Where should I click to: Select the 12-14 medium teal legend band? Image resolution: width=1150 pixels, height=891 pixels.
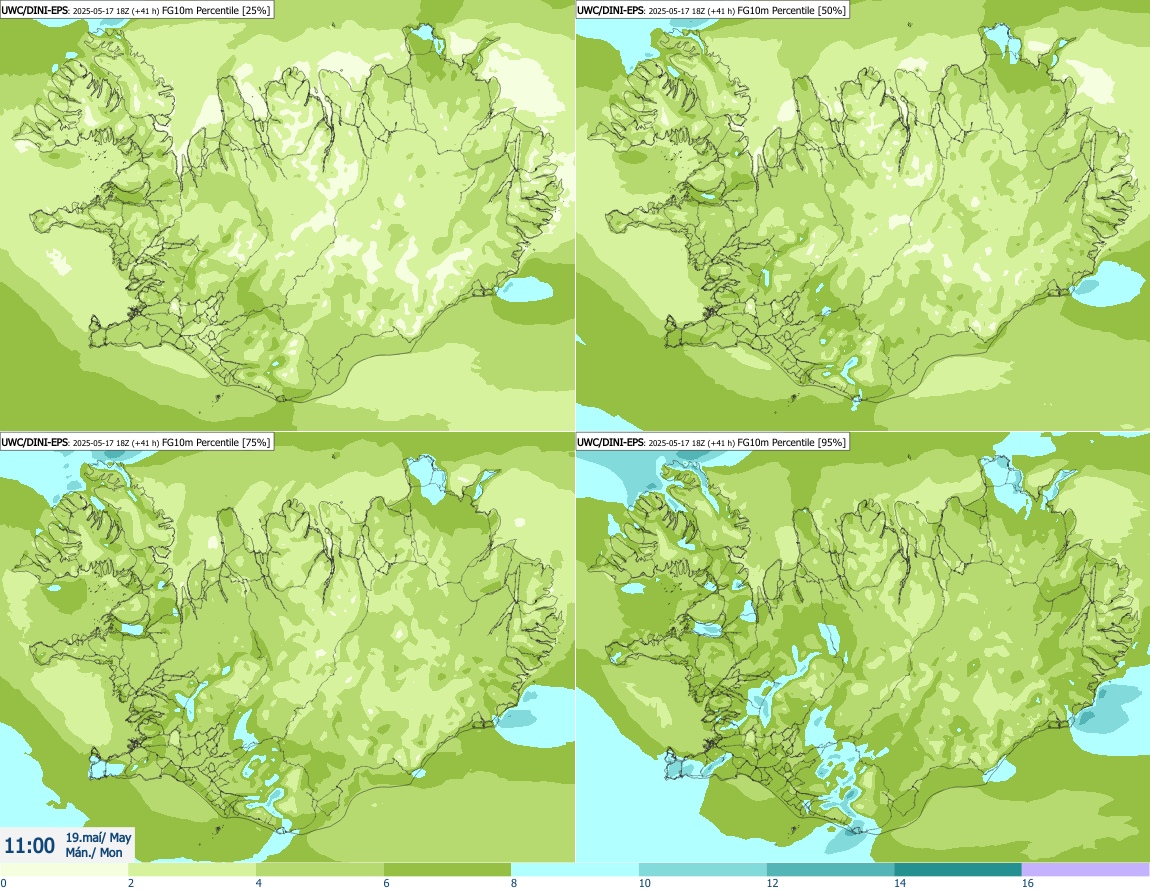pyautogui.click(x=830, y=869)
